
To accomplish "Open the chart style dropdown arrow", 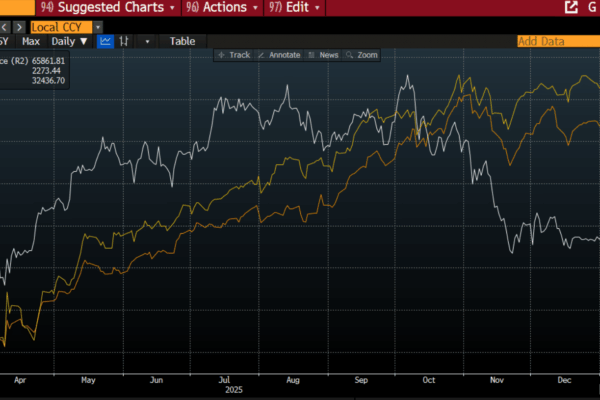I will click(x=147, y=41).
